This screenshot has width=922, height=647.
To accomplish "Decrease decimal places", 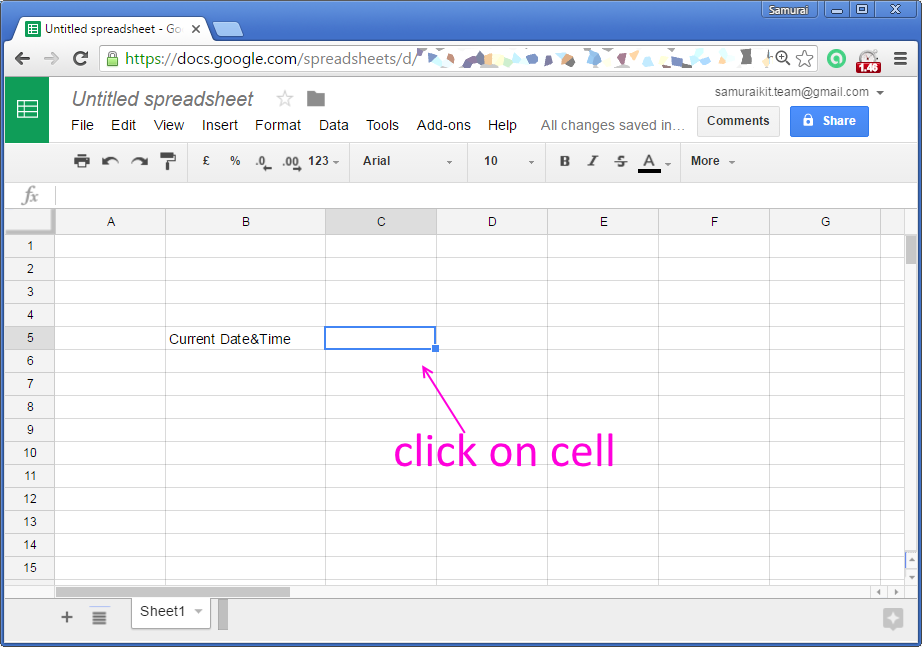I will pyautogui.click(x=263, y=162).
